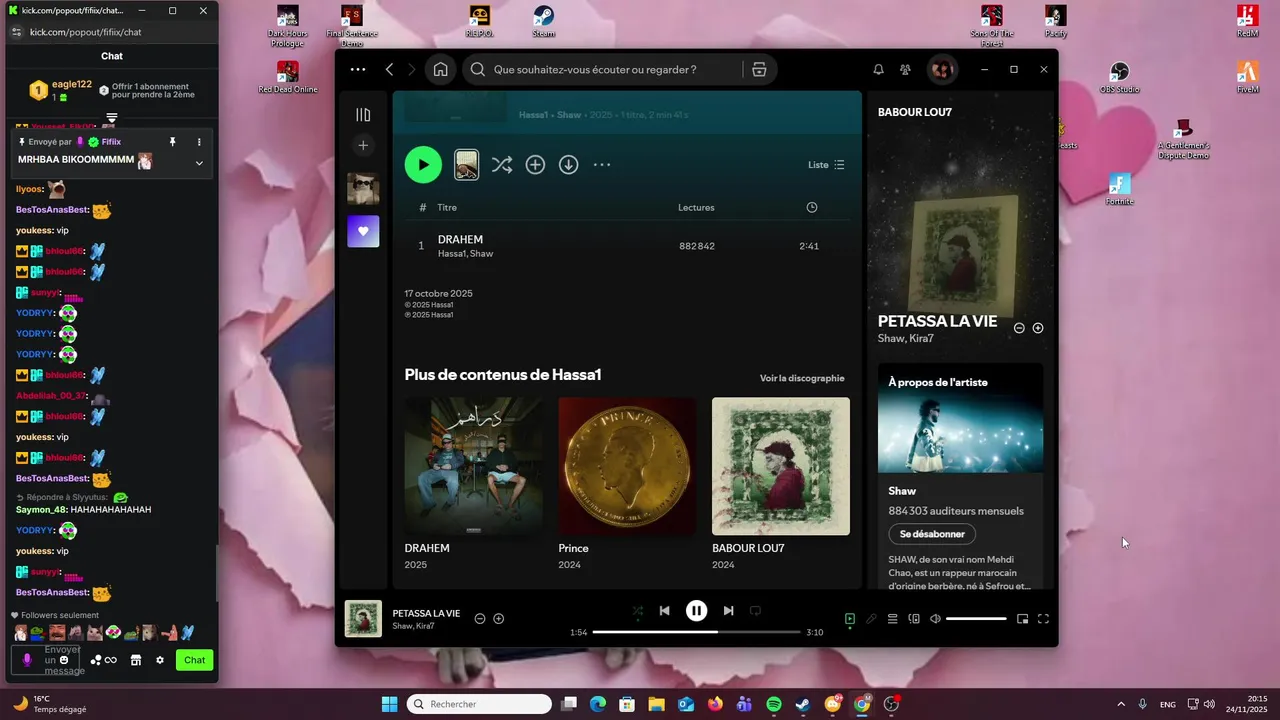
Task: Open the Windows Start menu
Action: coord(389,704)
